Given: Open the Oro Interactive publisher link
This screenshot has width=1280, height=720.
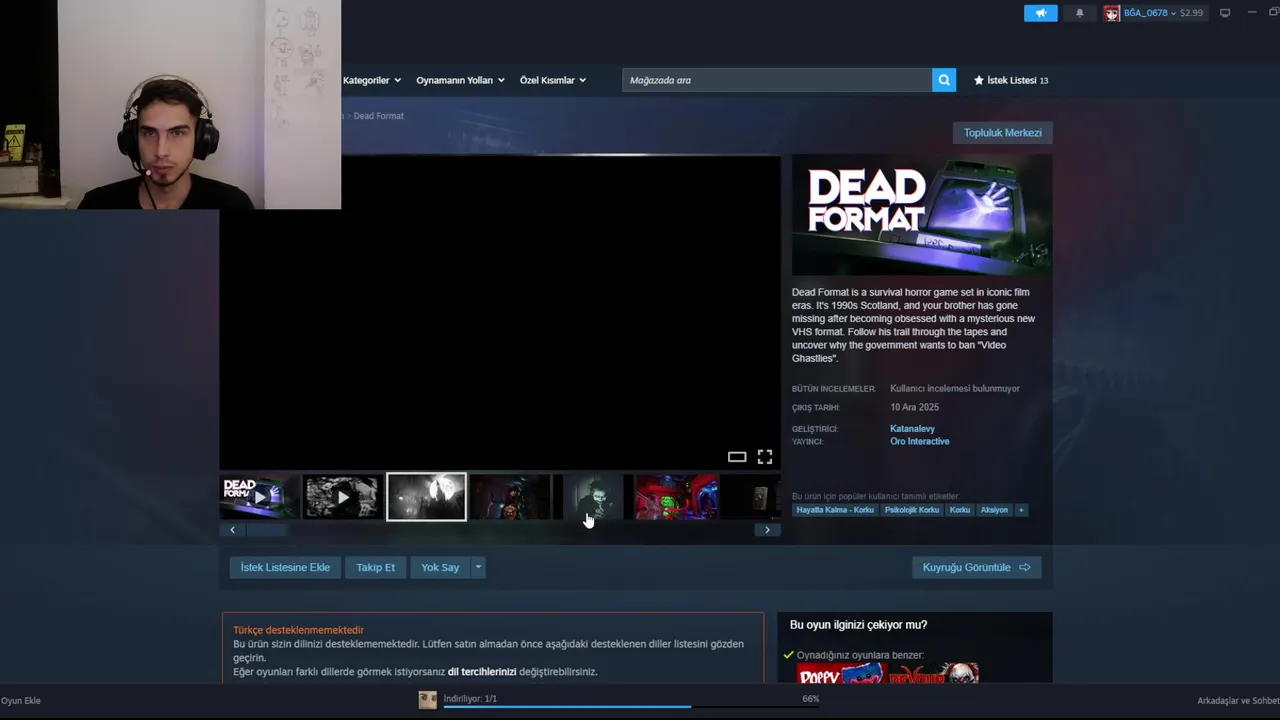Looking at the screenshot, I should point(920,441).
